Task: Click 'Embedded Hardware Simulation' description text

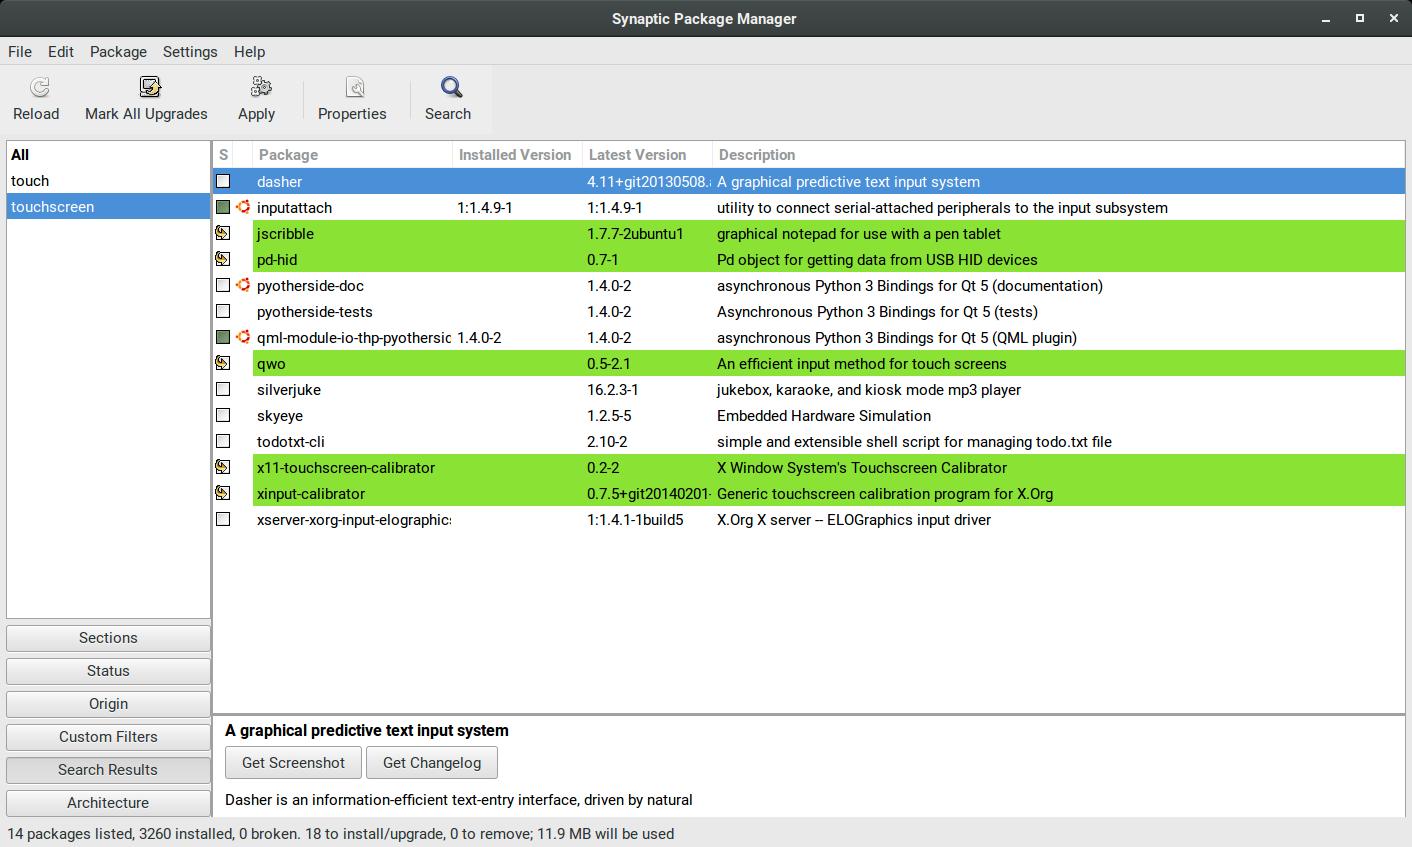Action: click(824, 416)
